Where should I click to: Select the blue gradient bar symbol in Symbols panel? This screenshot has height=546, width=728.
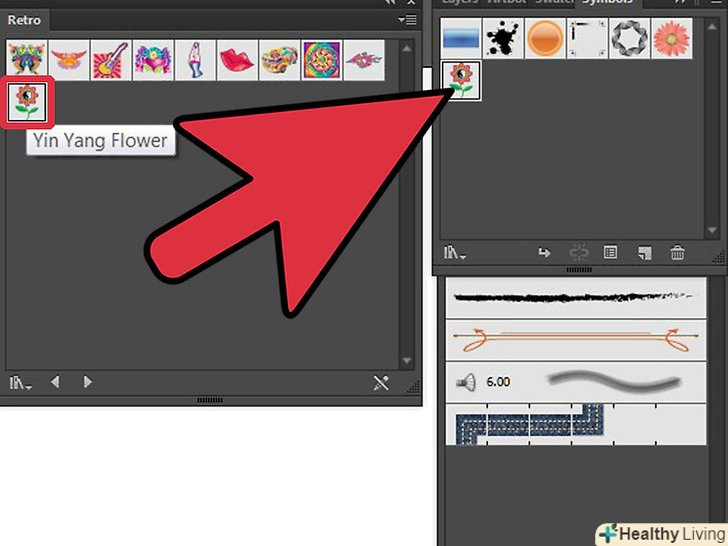(x=461, y=38)
